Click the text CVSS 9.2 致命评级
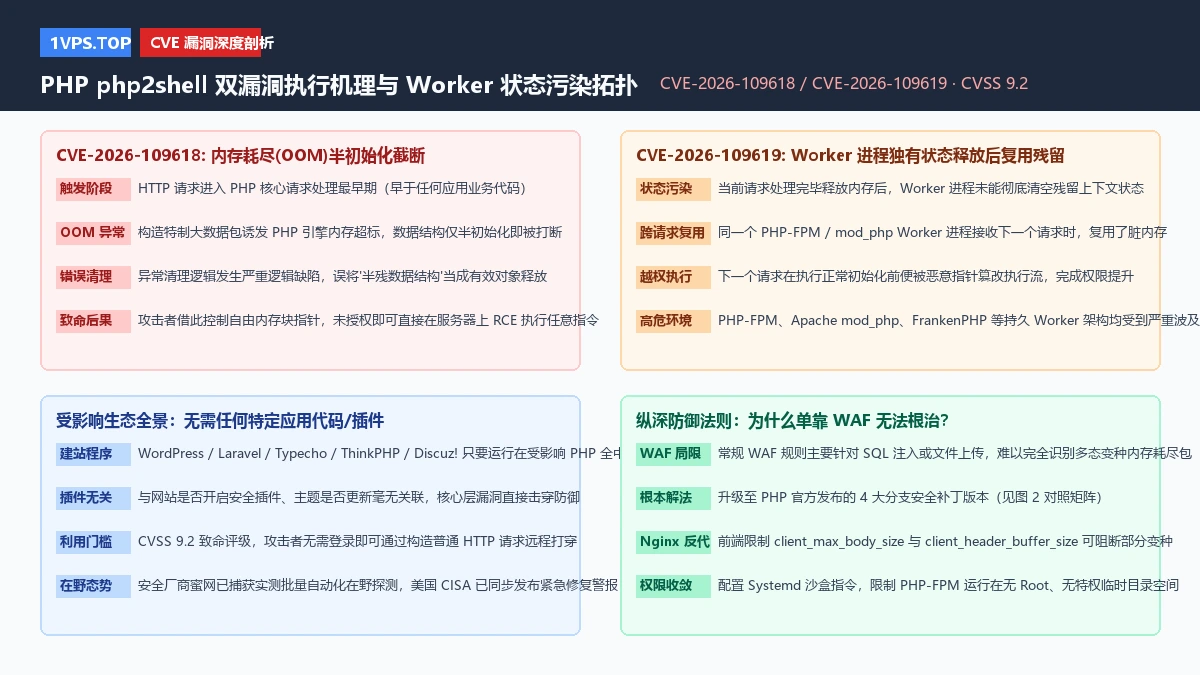 196,541
